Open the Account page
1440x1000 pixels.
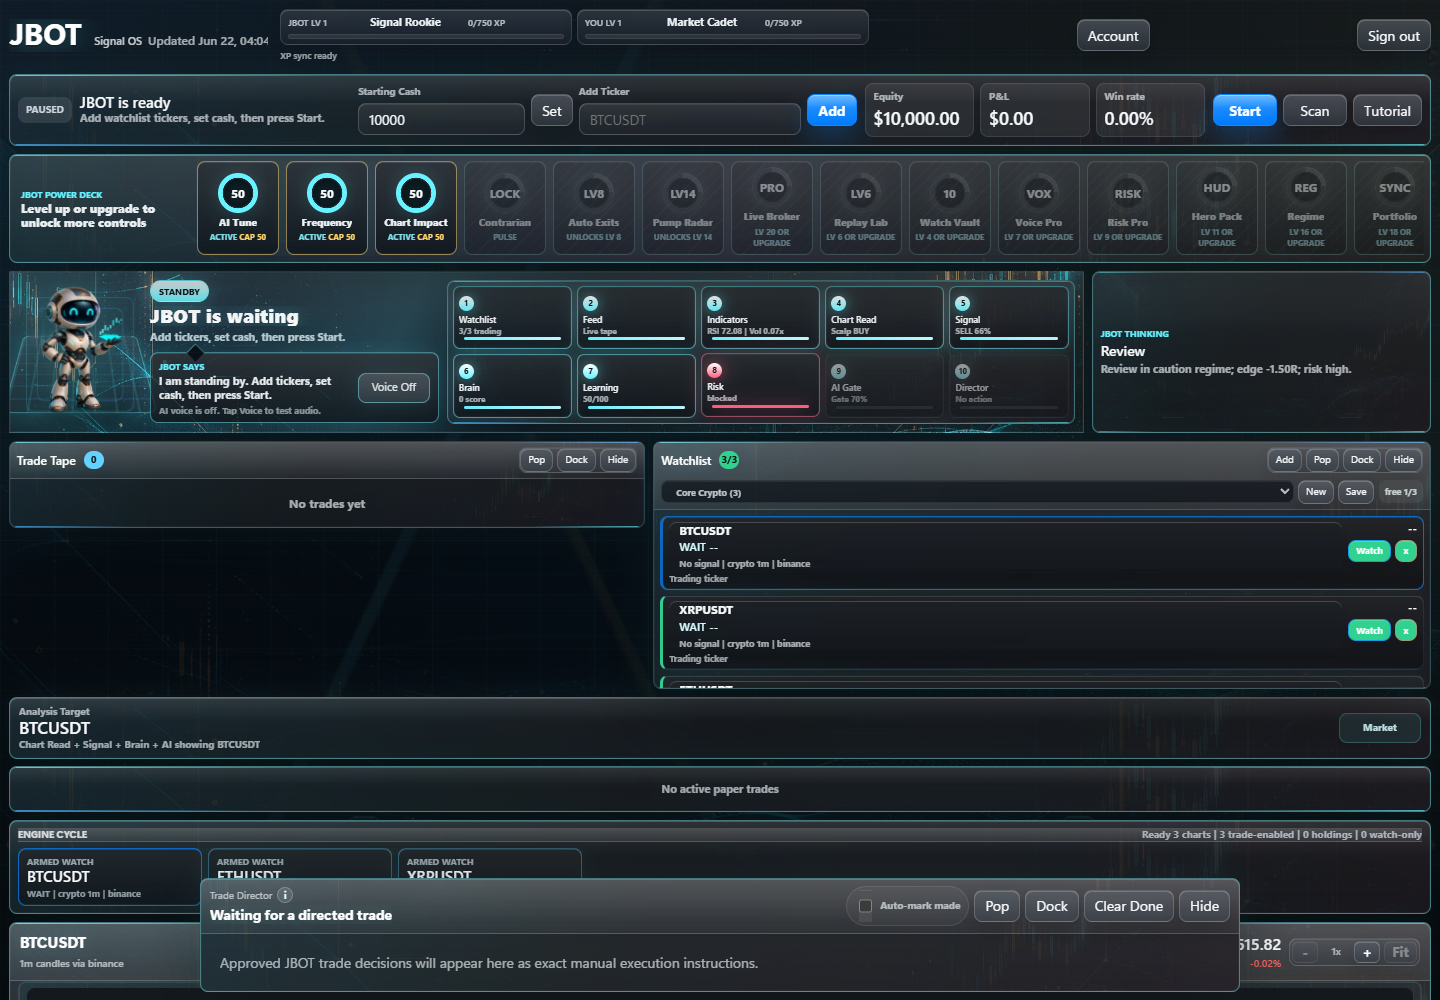point(1113,36)
